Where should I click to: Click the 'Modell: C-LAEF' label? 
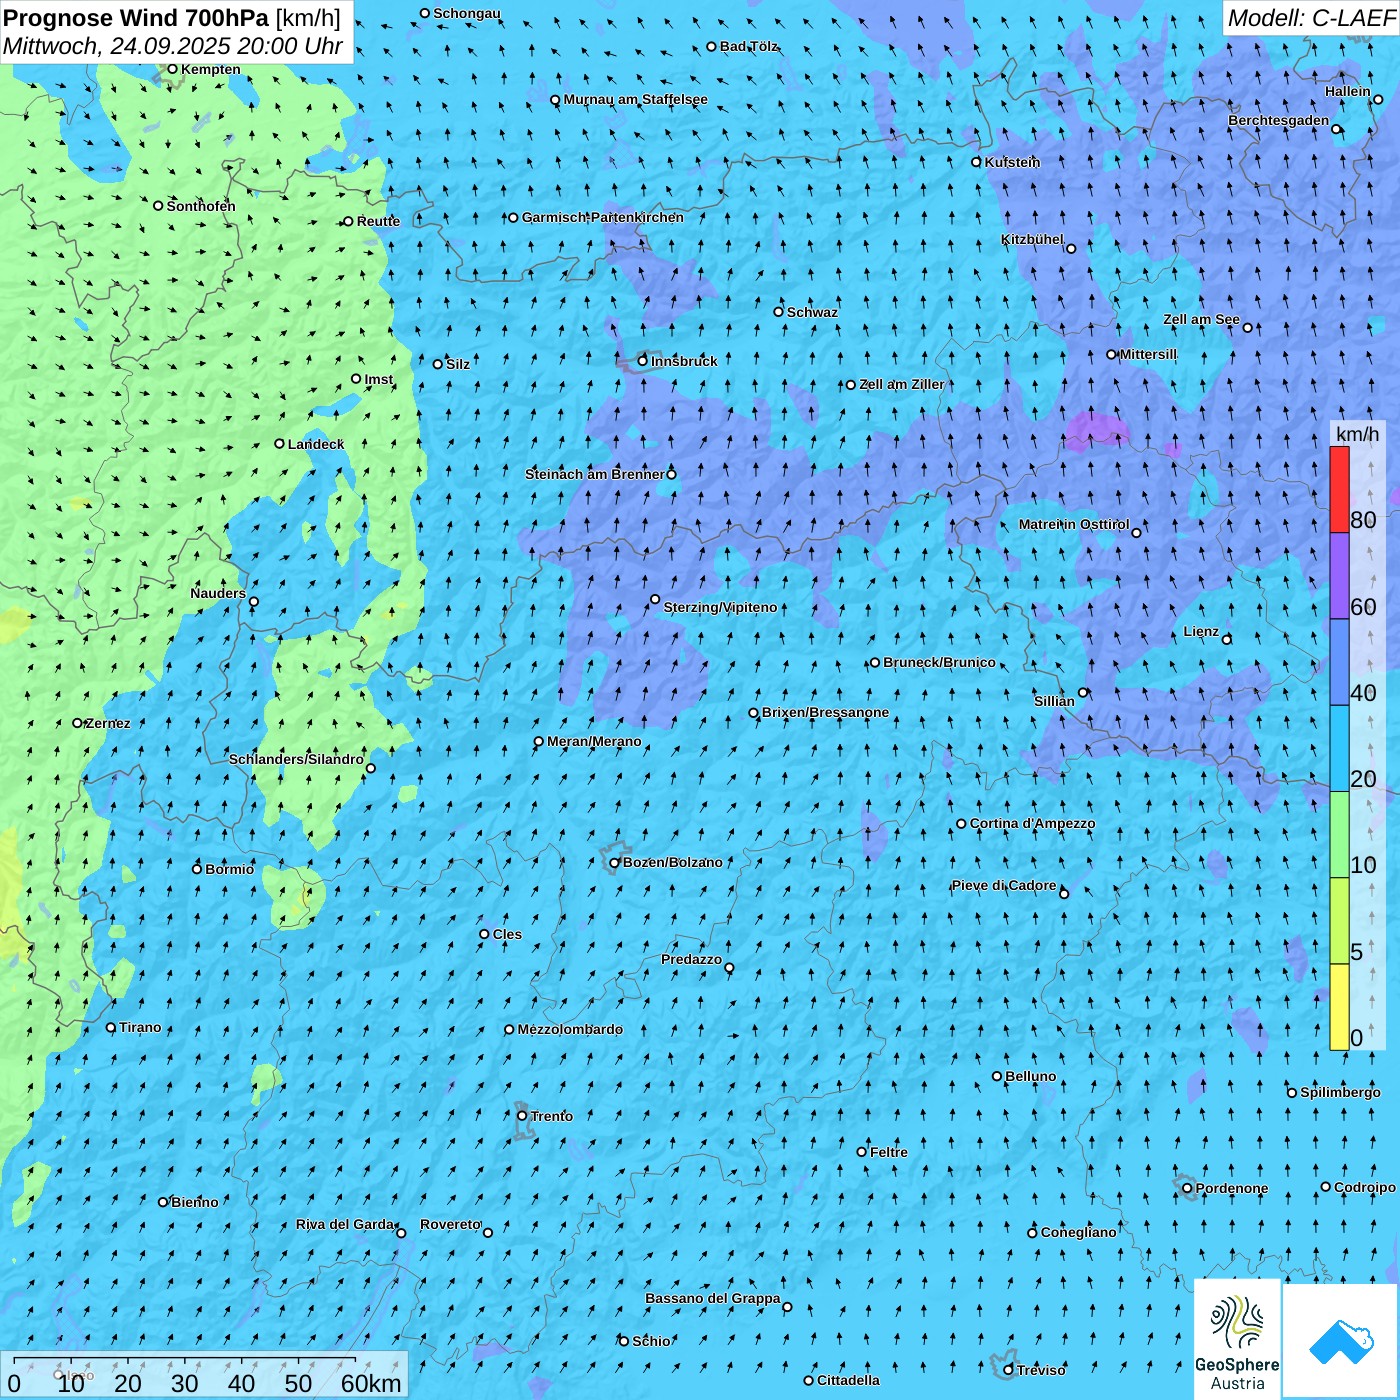coord(1310,18)
